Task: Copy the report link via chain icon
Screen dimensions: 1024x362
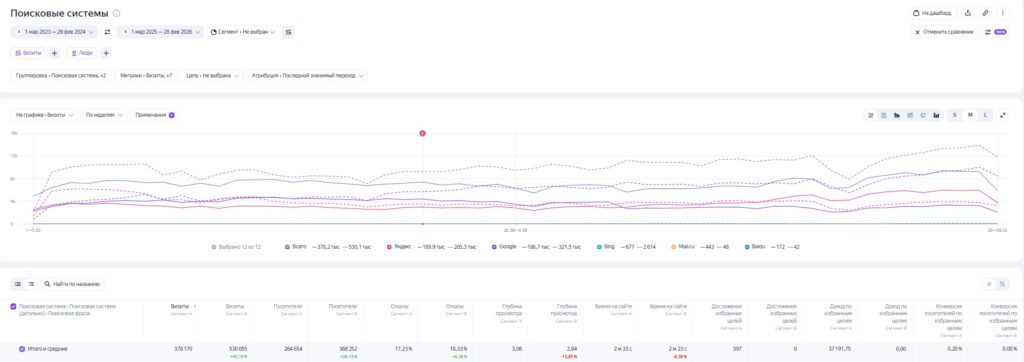Action: tap(985, 12)
